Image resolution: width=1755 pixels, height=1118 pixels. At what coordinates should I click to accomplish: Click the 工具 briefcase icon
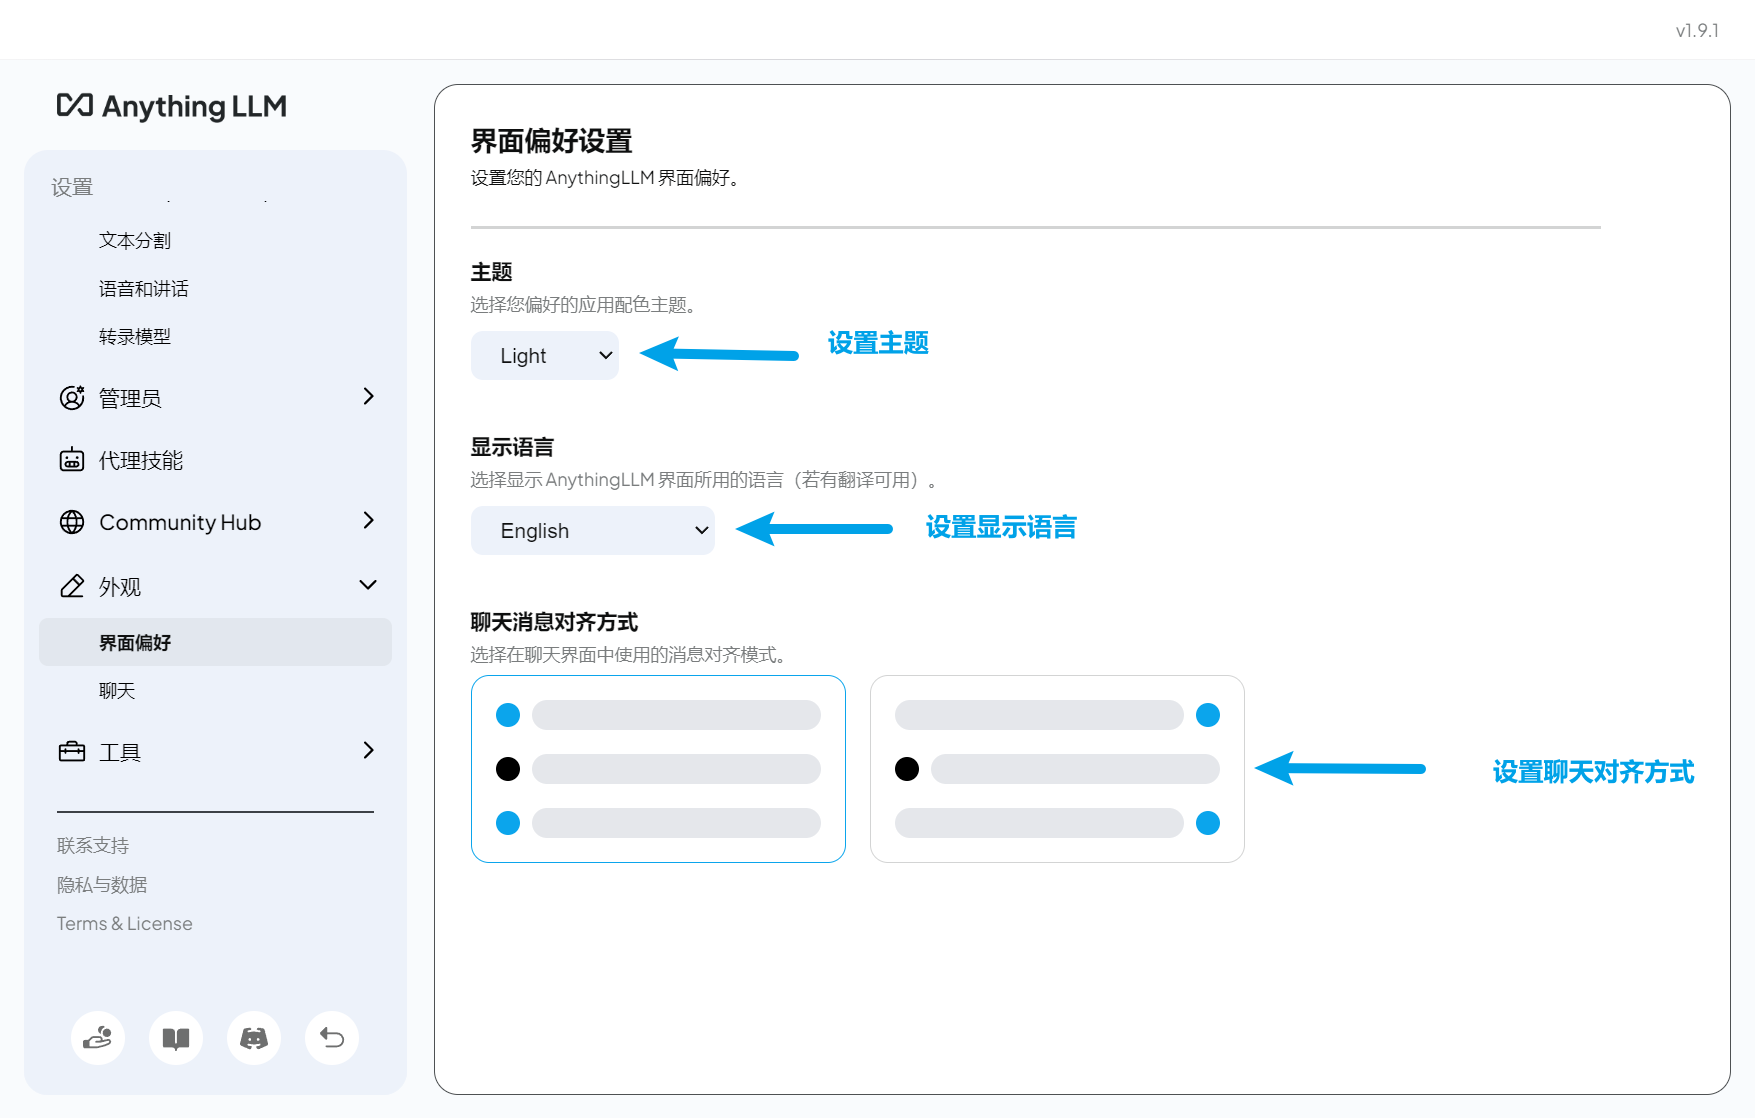[x=72, y=752]
